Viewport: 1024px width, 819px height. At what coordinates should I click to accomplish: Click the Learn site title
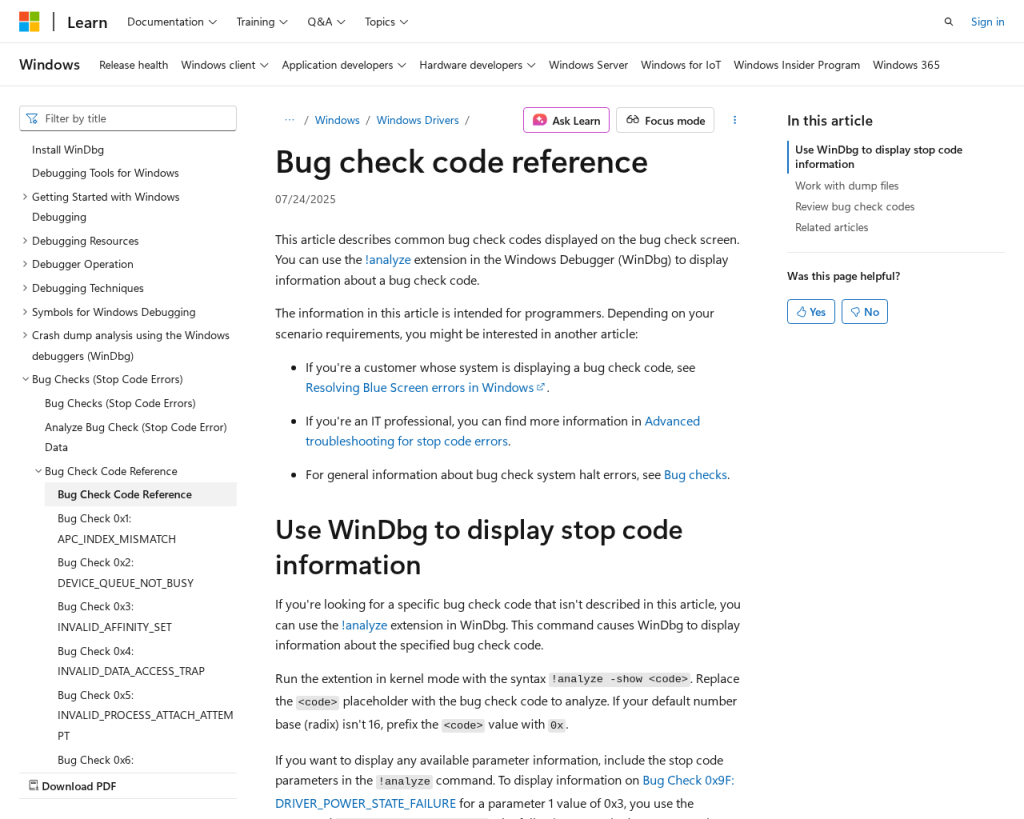point(87,22)
